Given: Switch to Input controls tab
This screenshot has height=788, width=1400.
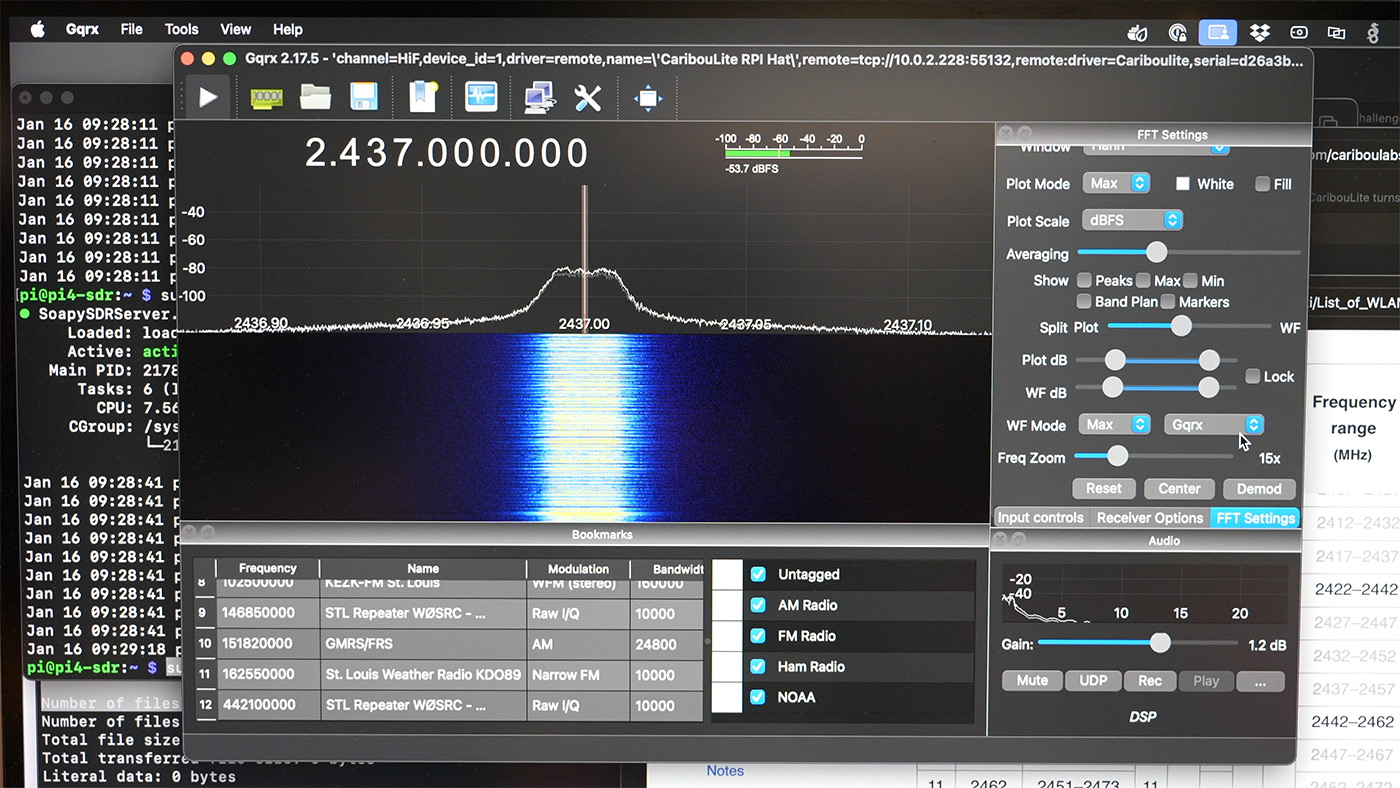Looking at the screenshot, I should tap(1040, 518).
